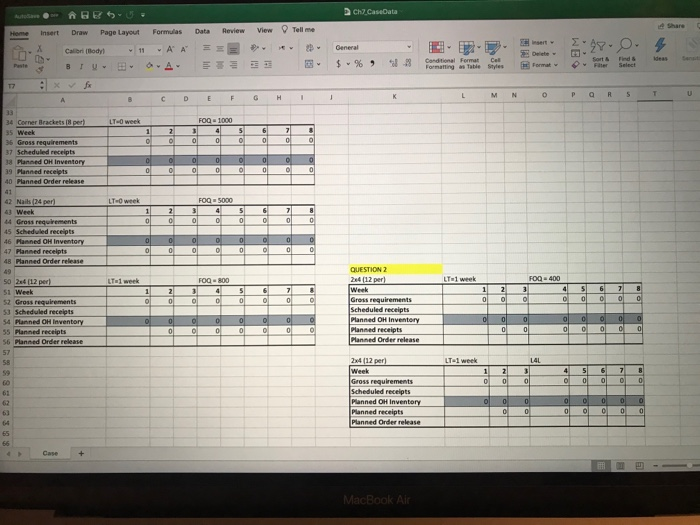
Task: Click the Sort & Filter icon
Action: point(600,53)
